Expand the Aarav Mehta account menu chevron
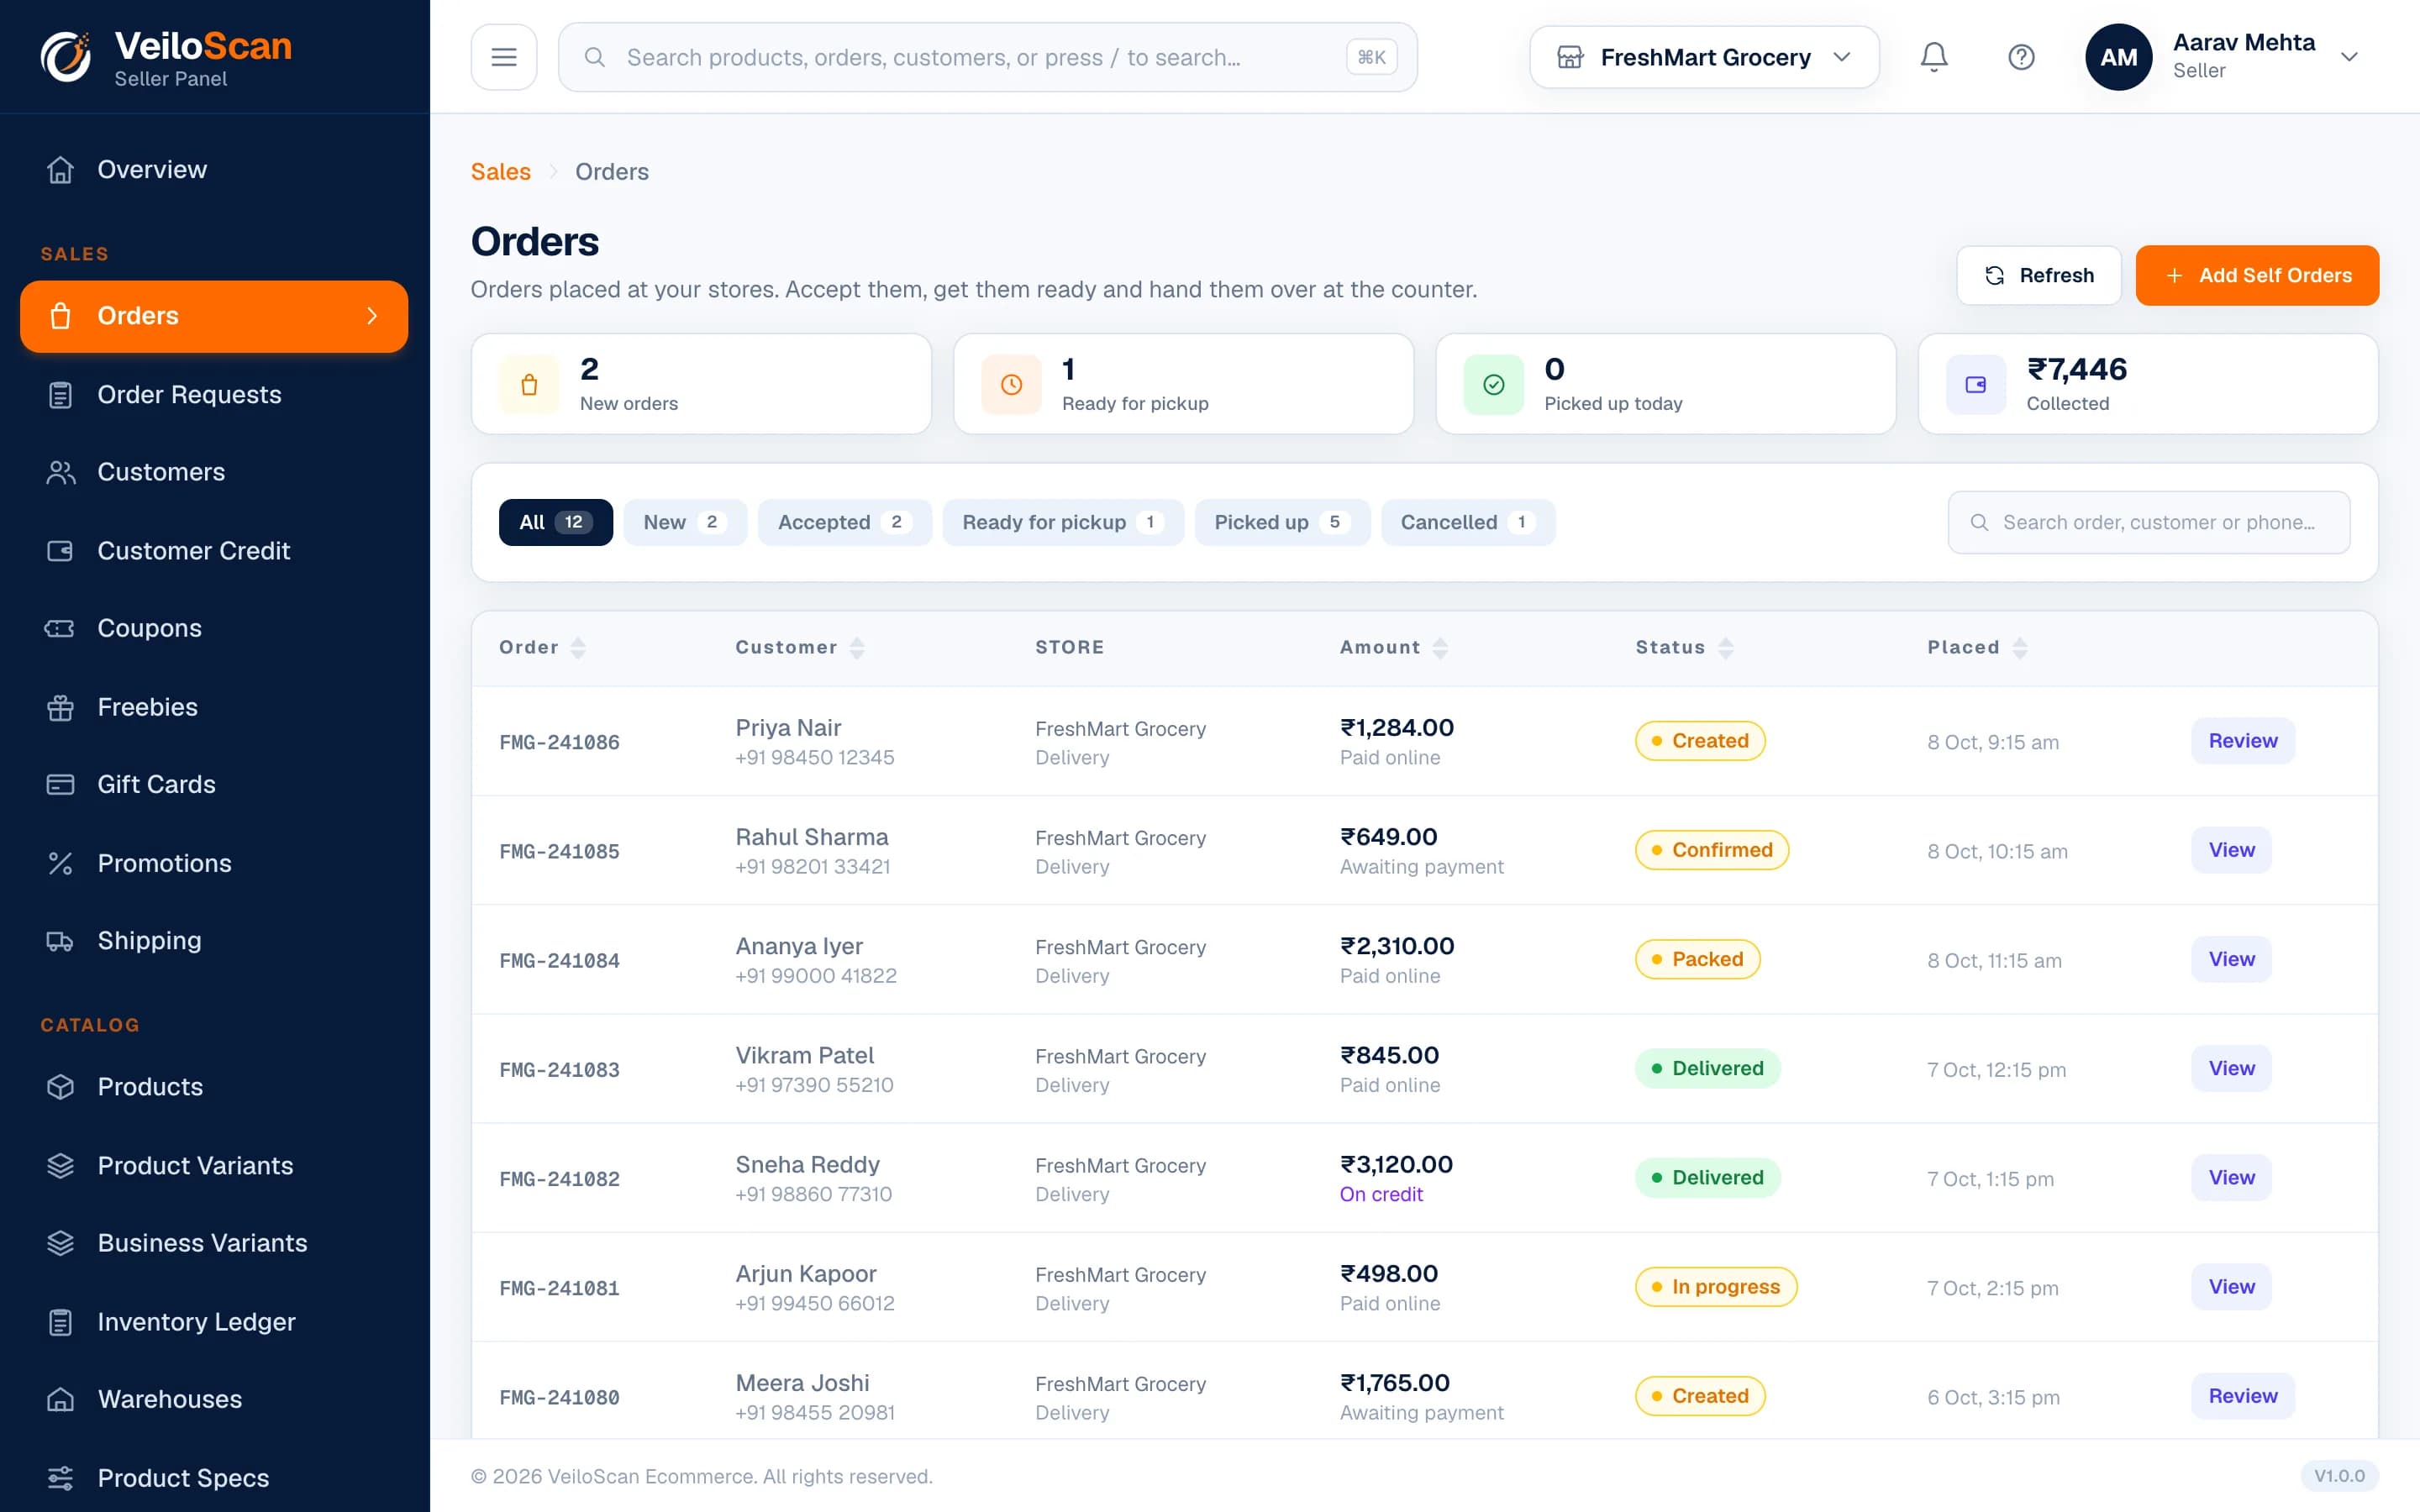This screenshot has height=1512, width=2420. click(2349, 57)
